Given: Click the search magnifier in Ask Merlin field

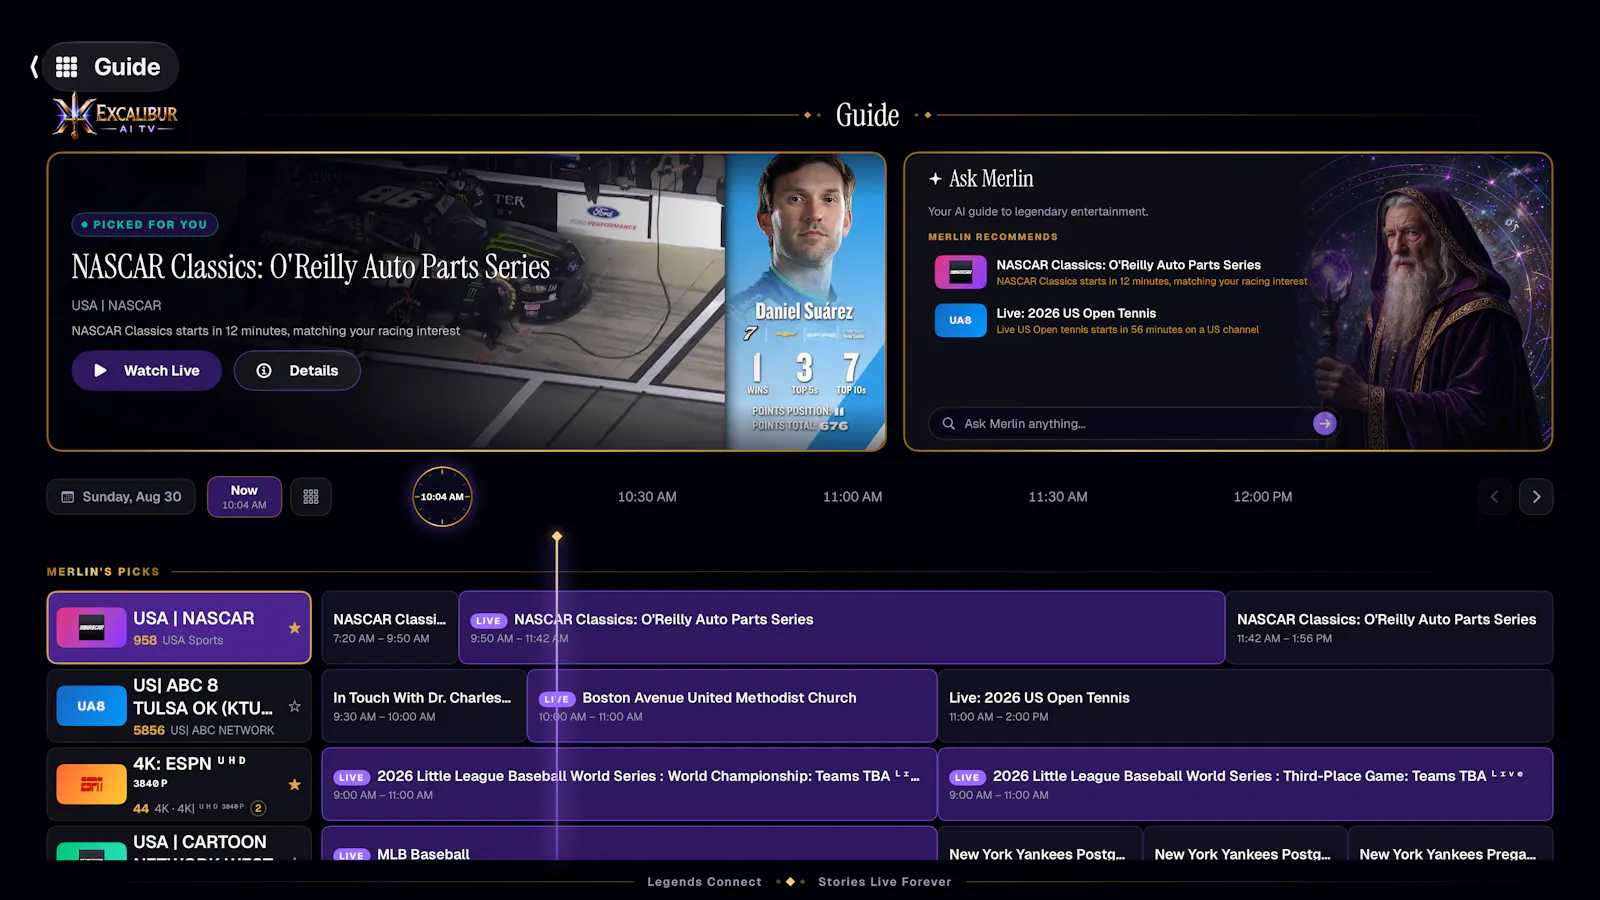Looking at the screenshot, I should (x=948, y=424).
